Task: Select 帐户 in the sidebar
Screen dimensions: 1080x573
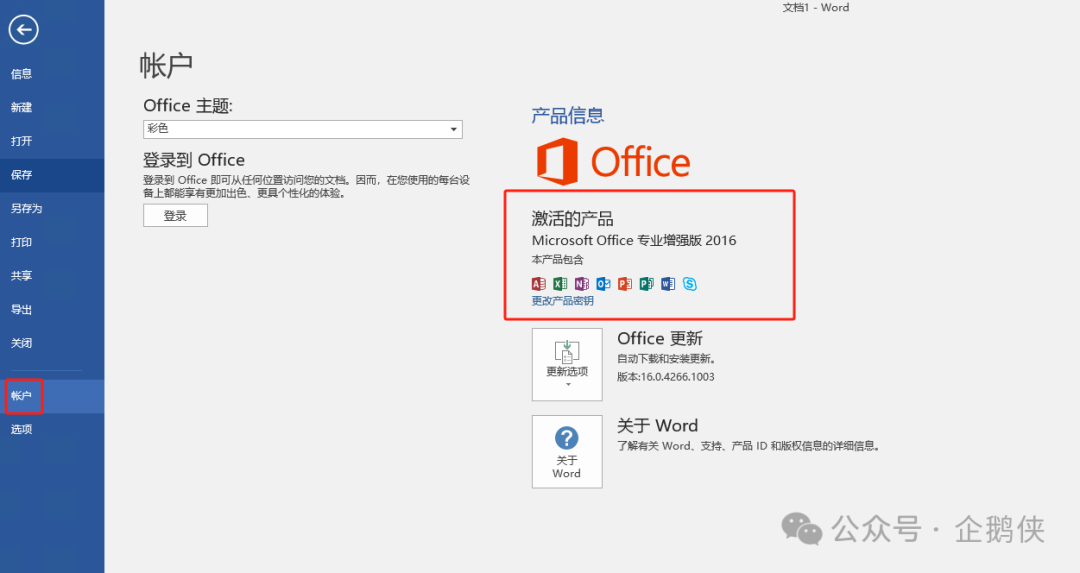Action: pyautogui.click(x=52, y=396)
